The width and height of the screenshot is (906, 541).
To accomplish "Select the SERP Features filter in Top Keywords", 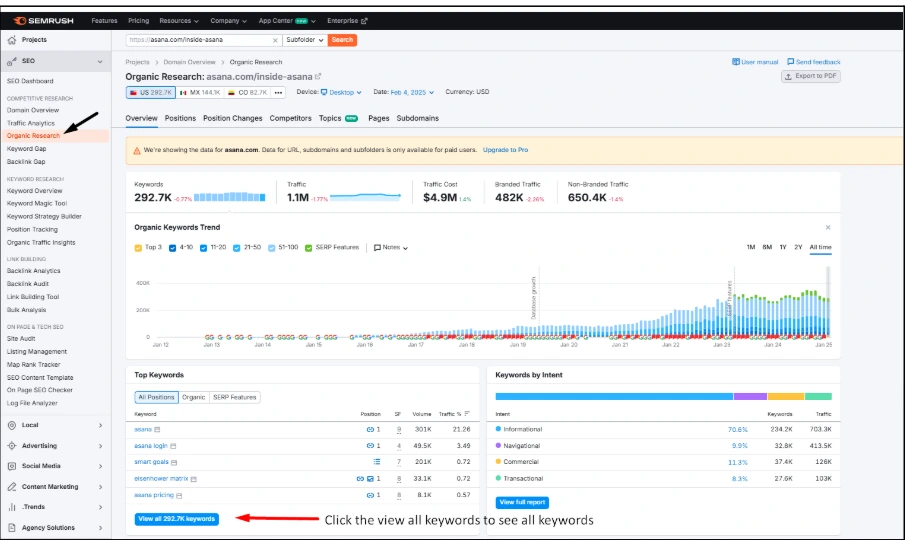I will (235, 398).
